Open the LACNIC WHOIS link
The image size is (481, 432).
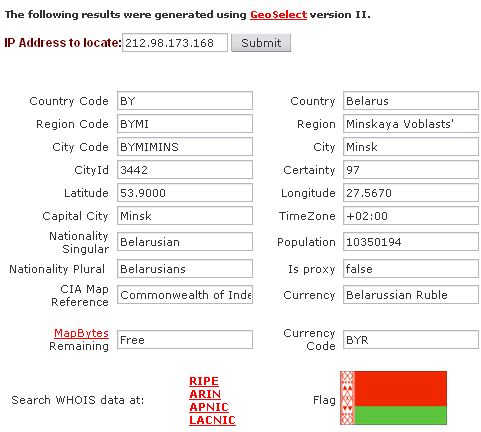(x=212, y=420)
